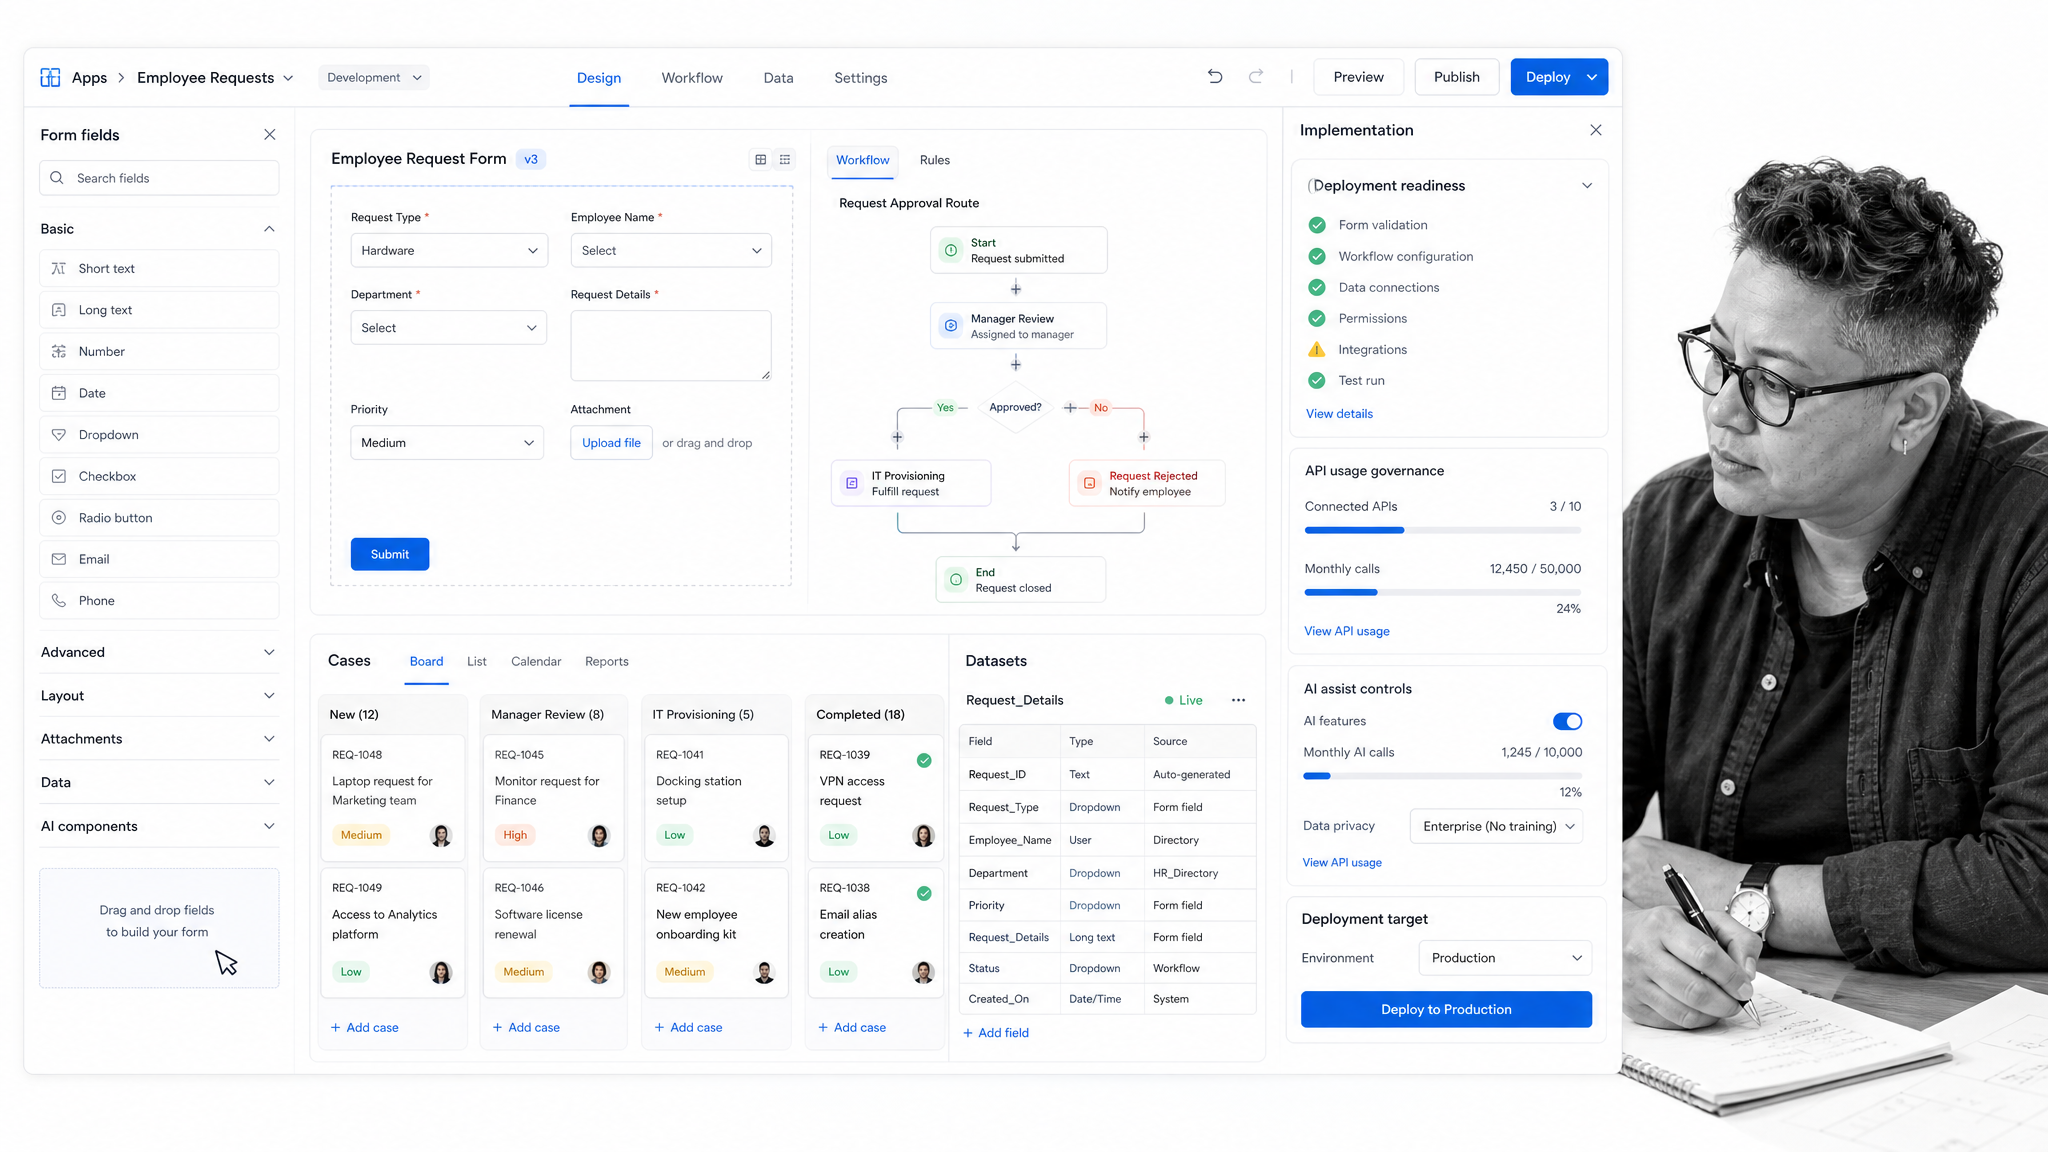
Task: Open Request_Details dataset more options menu
Action: tap(1238, 700)
